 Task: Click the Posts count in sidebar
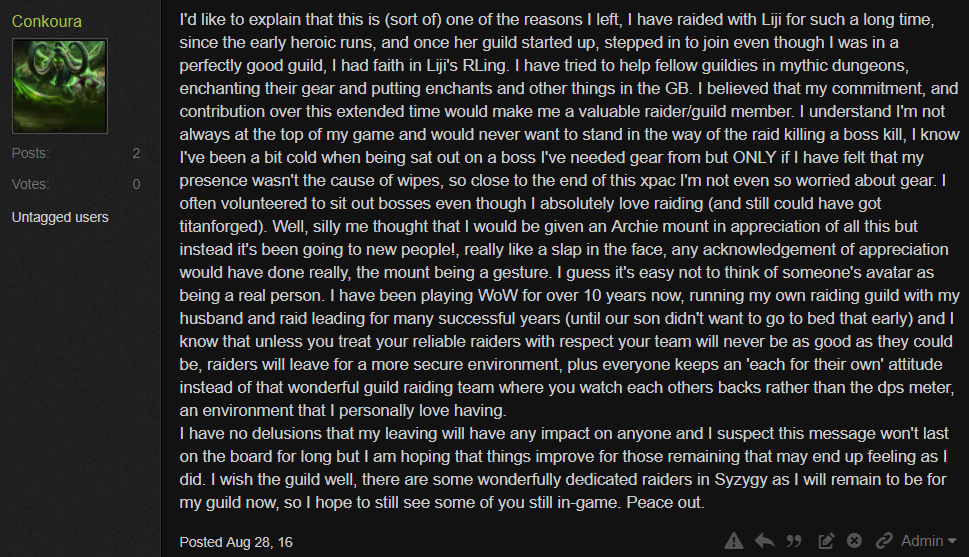[x=136, y=153]
